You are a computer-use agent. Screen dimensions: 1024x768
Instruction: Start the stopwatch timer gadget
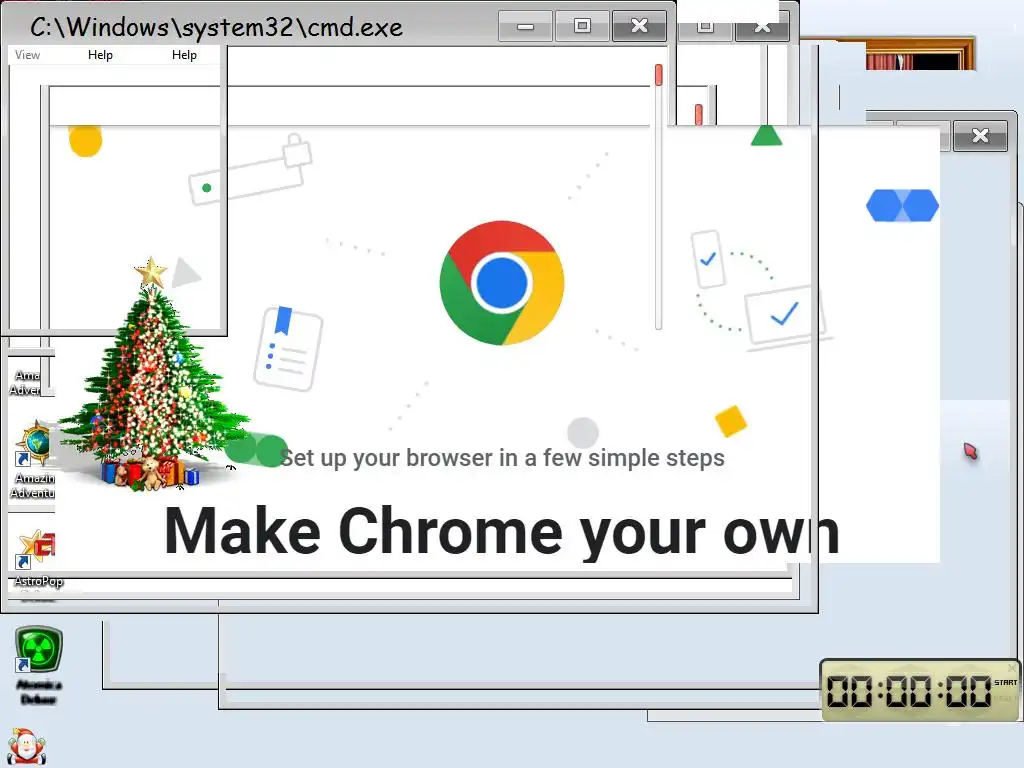(1005, 682)
